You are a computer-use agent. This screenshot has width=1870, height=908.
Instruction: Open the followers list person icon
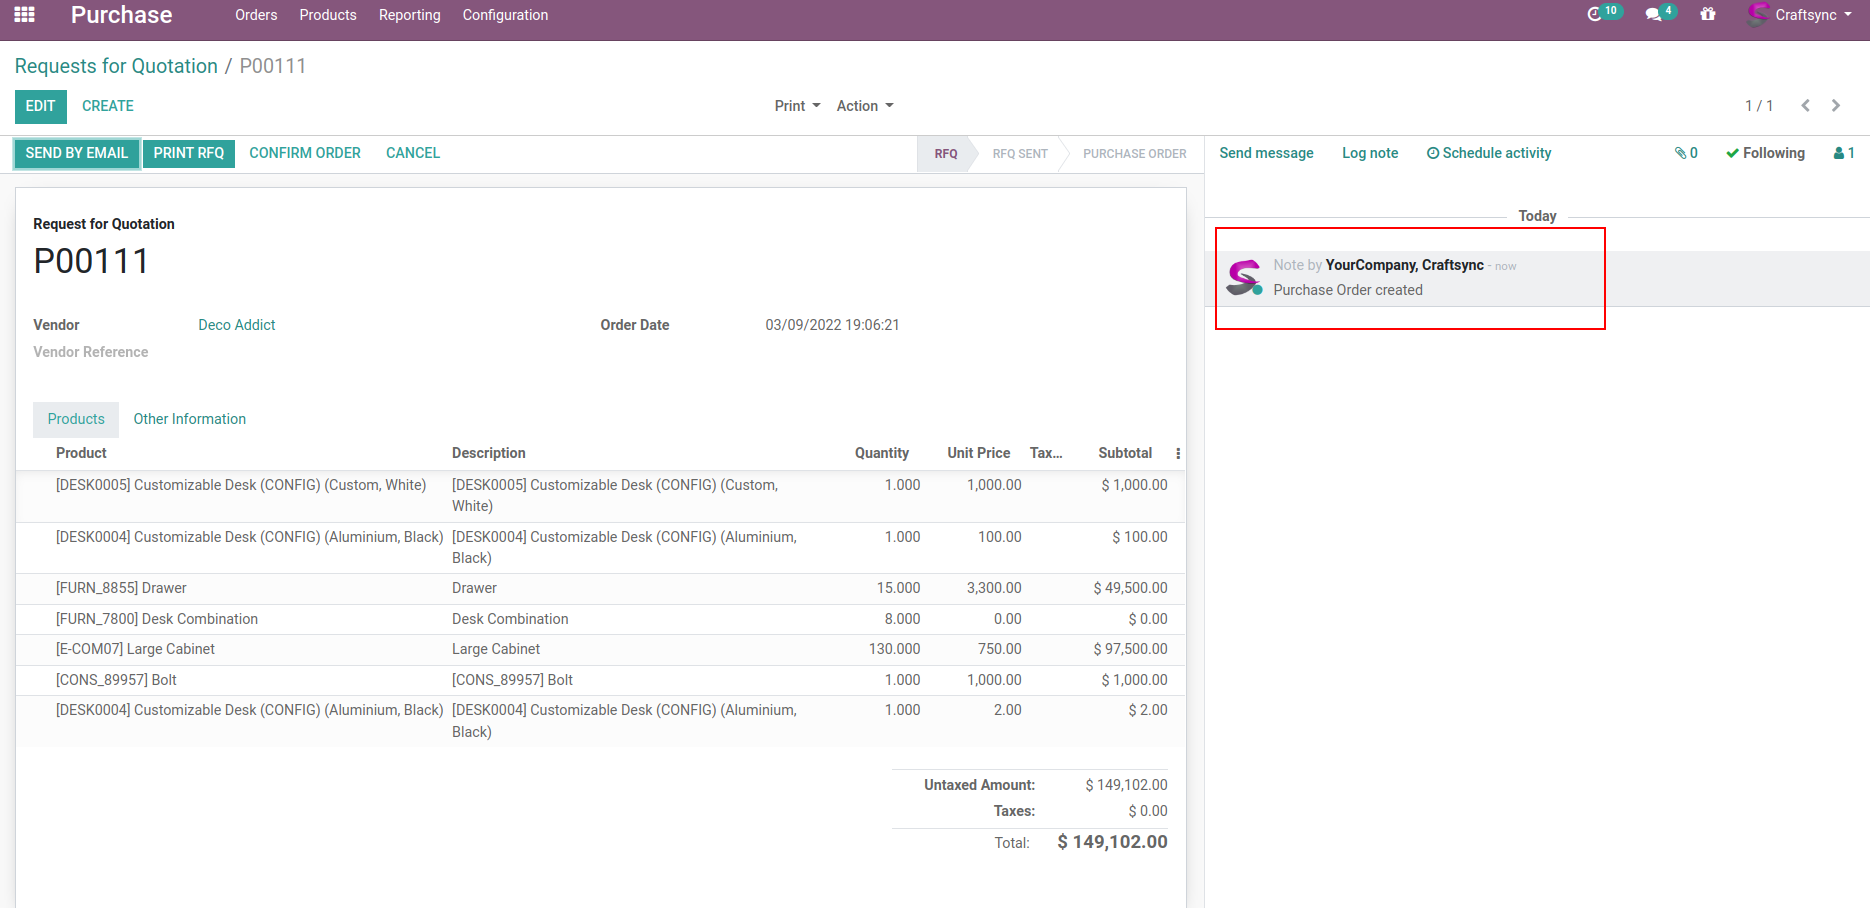pyautogui.click(x=1844, y=153)
